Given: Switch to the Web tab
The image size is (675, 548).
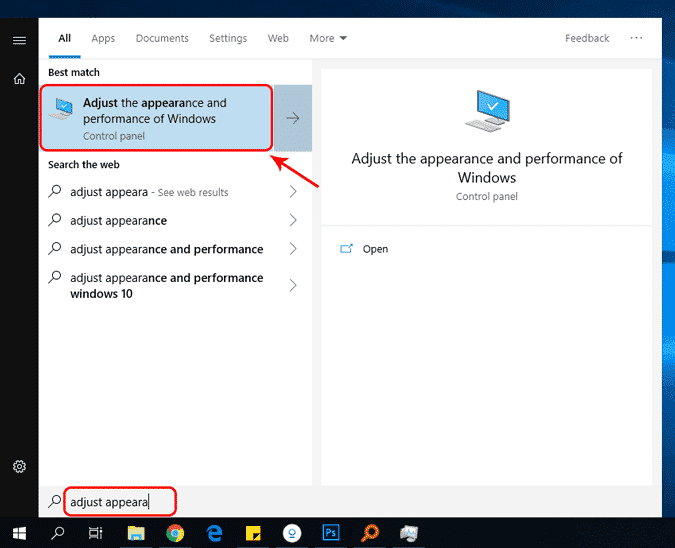Looking at the screenshot, I should [x=278, y=38].
